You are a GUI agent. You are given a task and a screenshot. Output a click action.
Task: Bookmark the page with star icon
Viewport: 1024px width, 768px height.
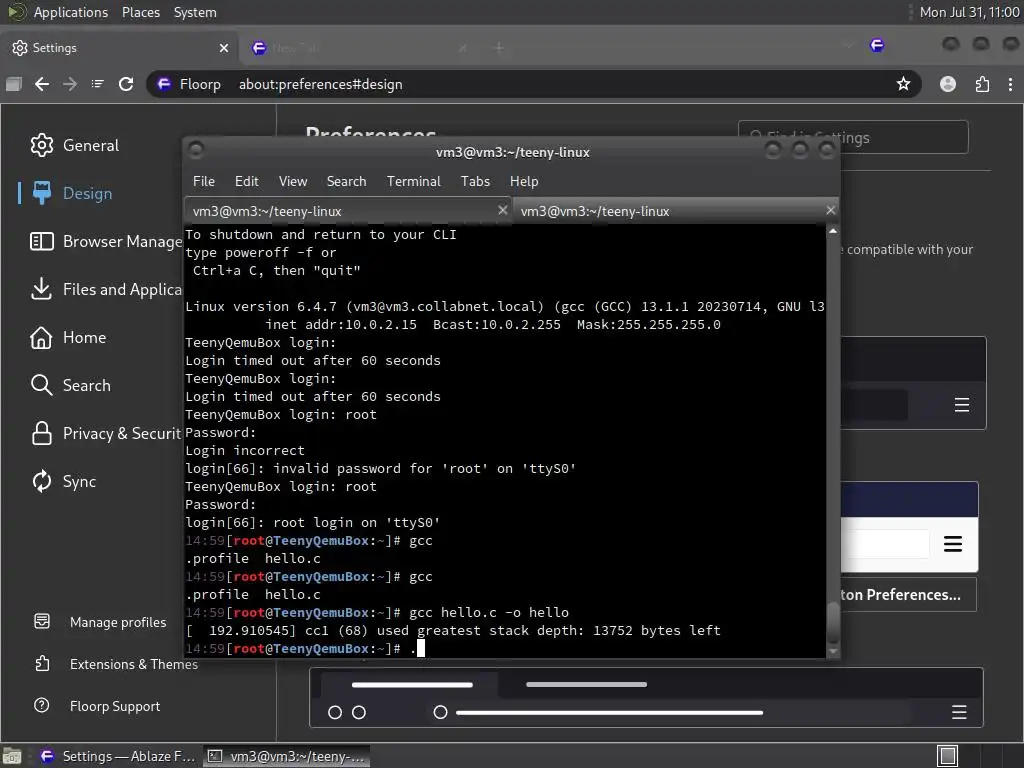pos(903,84)
